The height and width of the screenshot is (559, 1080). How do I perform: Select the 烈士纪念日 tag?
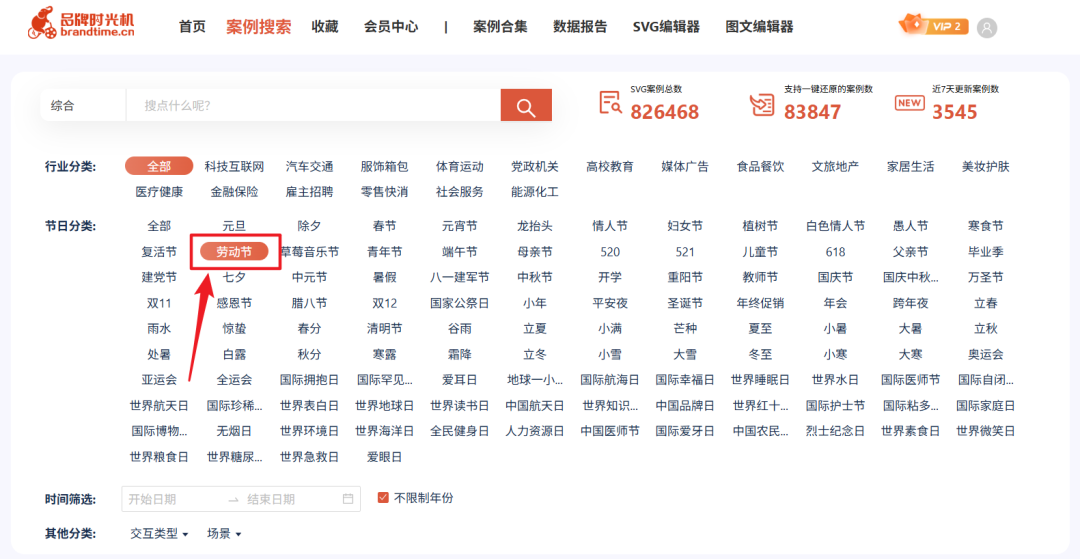click(x=835, y=431)
